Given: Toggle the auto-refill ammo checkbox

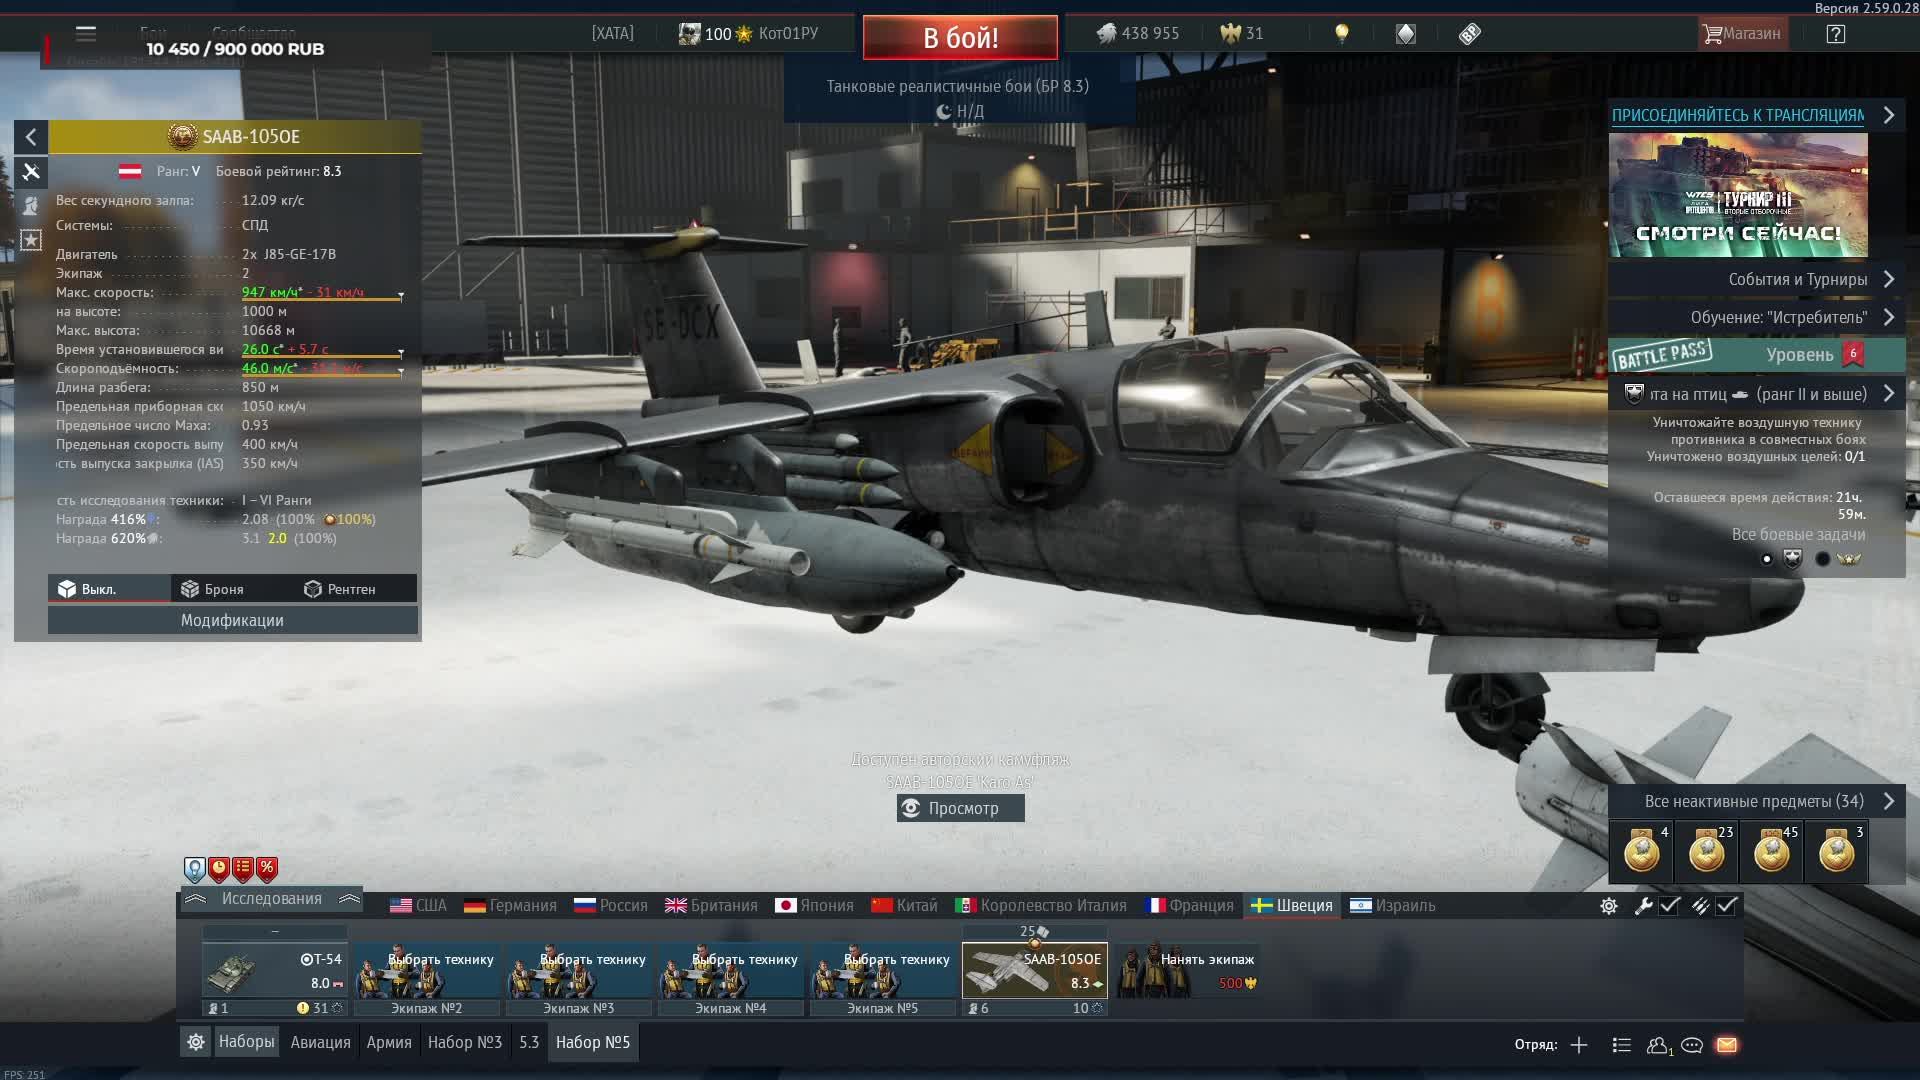Looking at the screenshot, I should pos(1727,906).
